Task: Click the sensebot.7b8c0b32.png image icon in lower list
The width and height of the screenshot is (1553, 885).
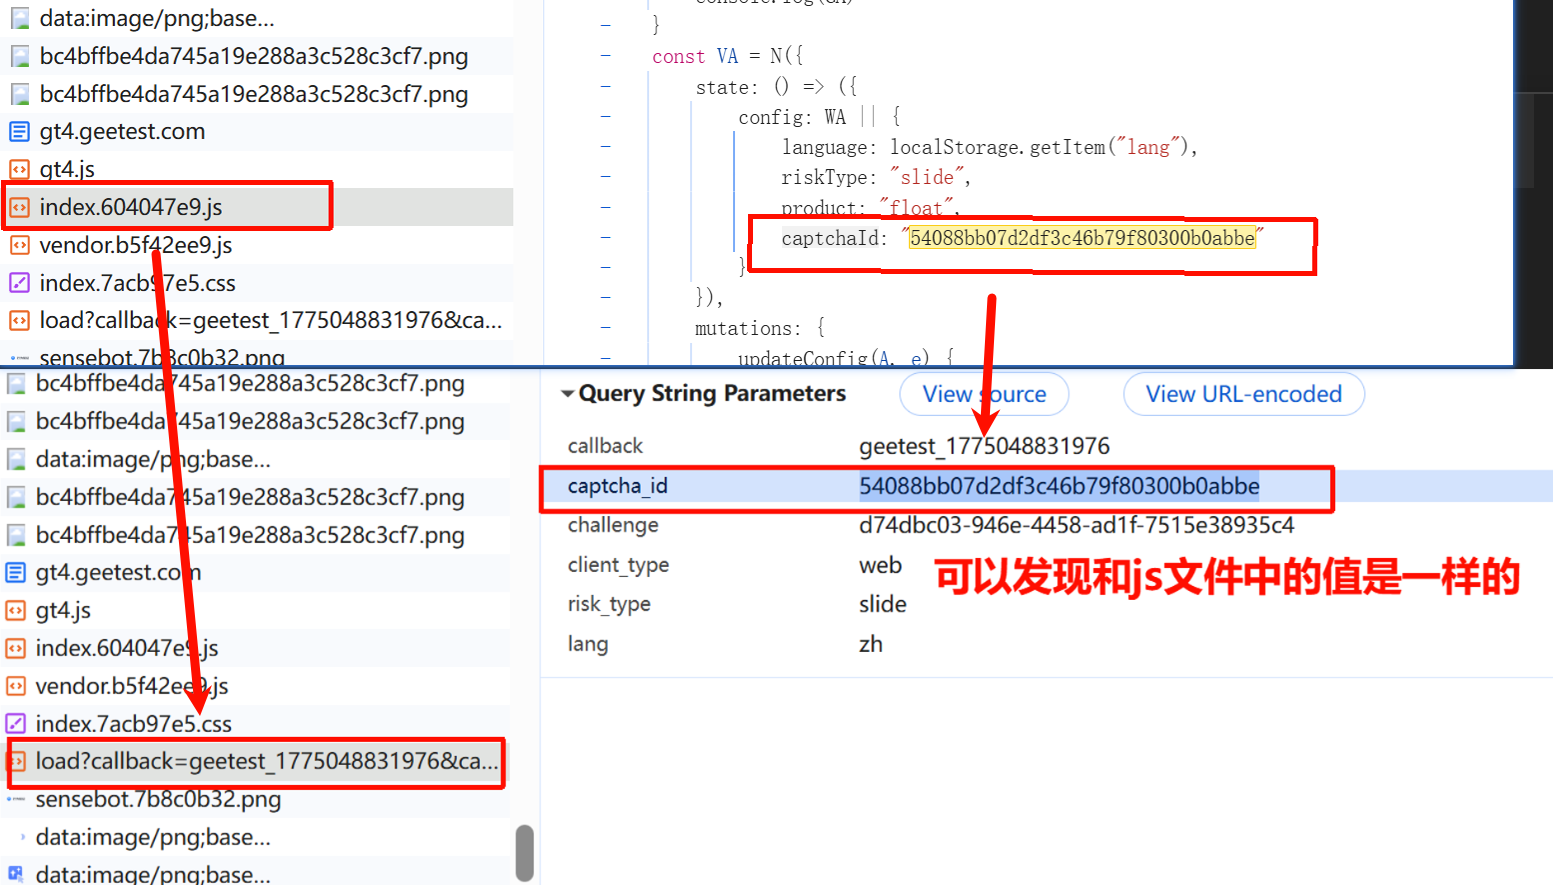Action: pyautogui.click(x=16, y=799)
